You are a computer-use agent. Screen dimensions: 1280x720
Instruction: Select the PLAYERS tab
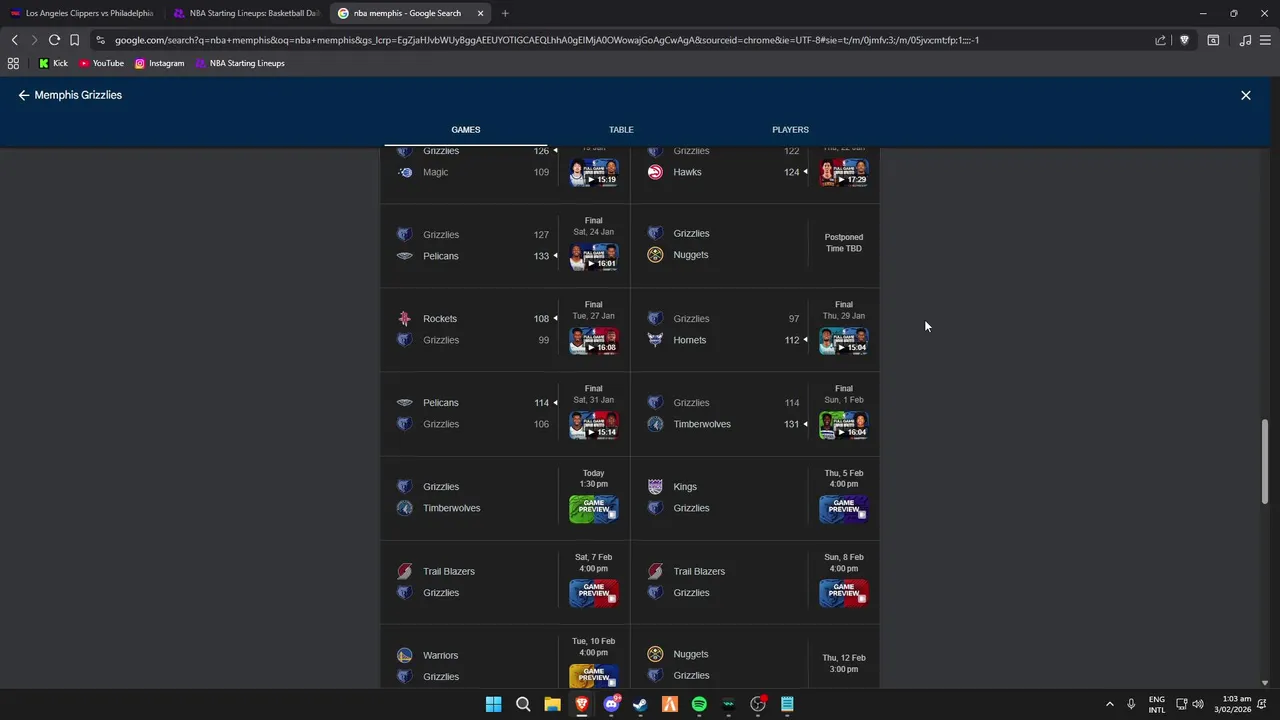[790, 130]
